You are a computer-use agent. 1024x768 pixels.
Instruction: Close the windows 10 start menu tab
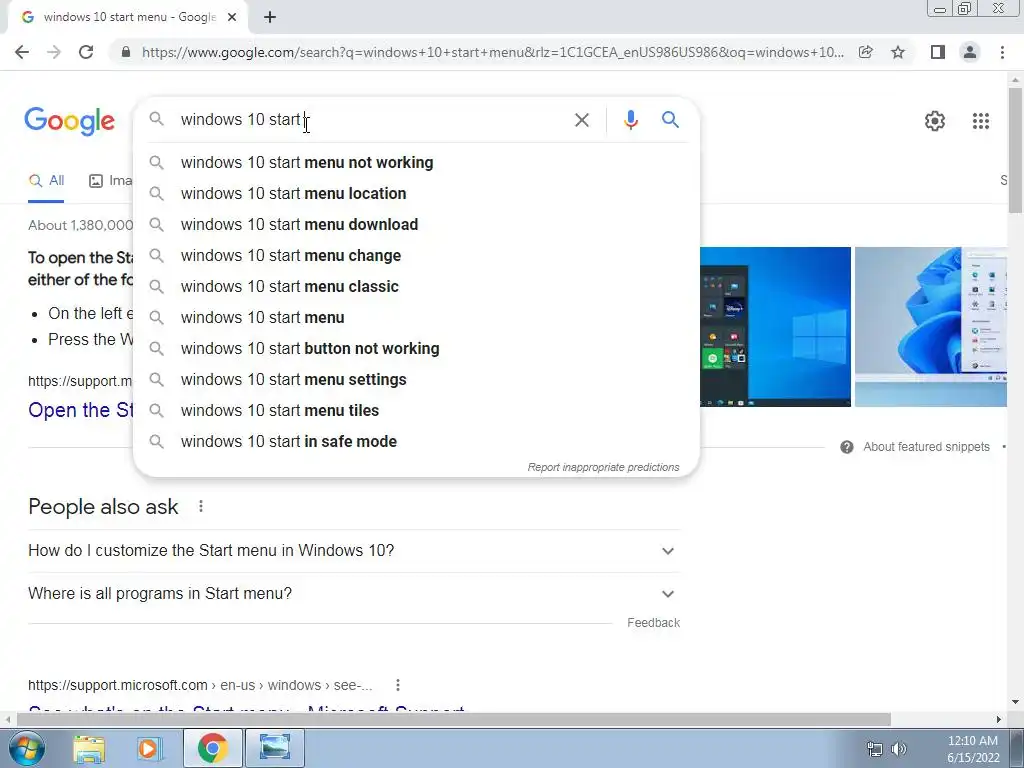232,18
